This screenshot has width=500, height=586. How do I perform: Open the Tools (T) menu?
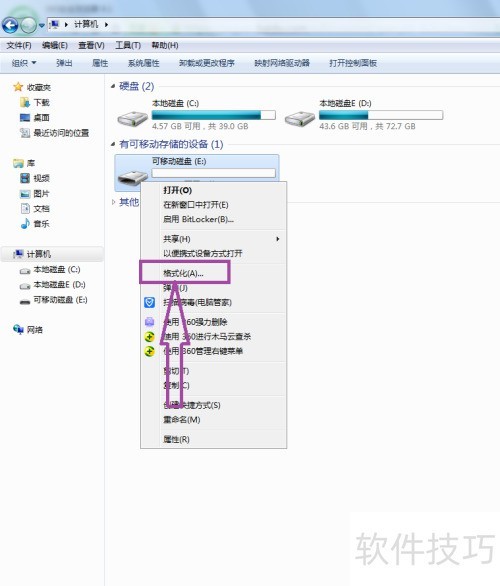tap(128, 46)
